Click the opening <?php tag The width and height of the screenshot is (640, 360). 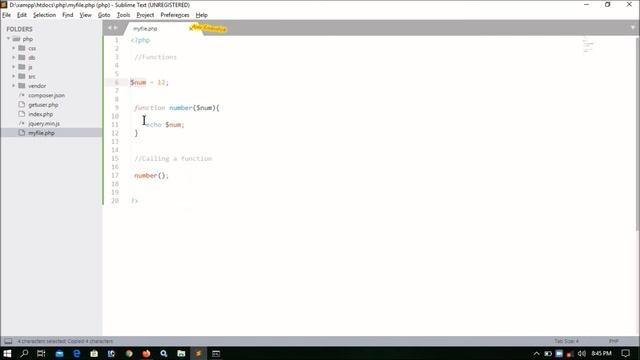point(140,40)
